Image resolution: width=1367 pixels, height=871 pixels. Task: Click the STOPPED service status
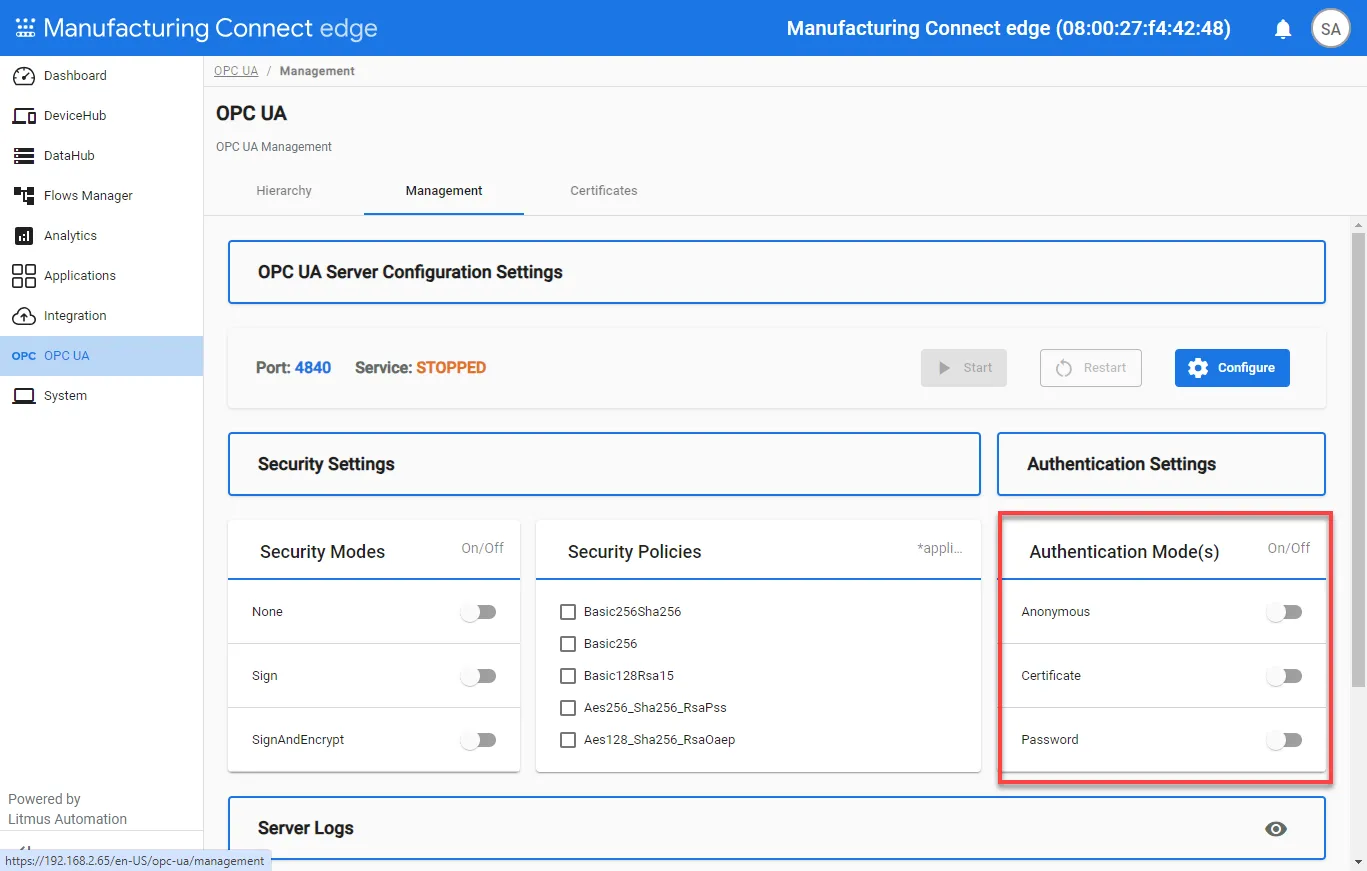451,368
